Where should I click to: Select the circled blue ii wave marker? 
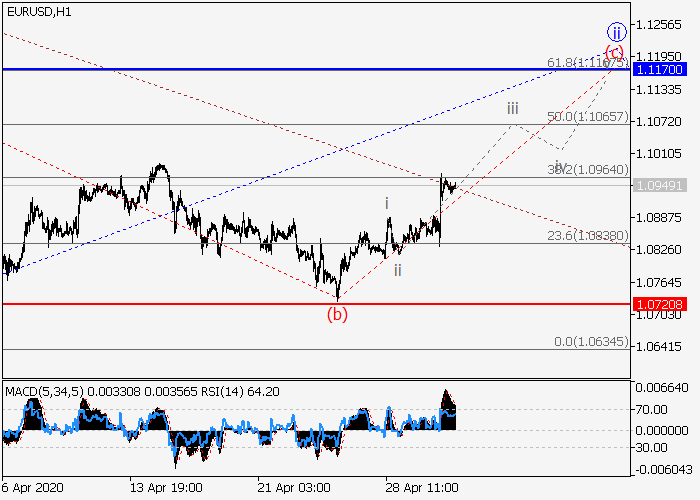click(616, 33)
